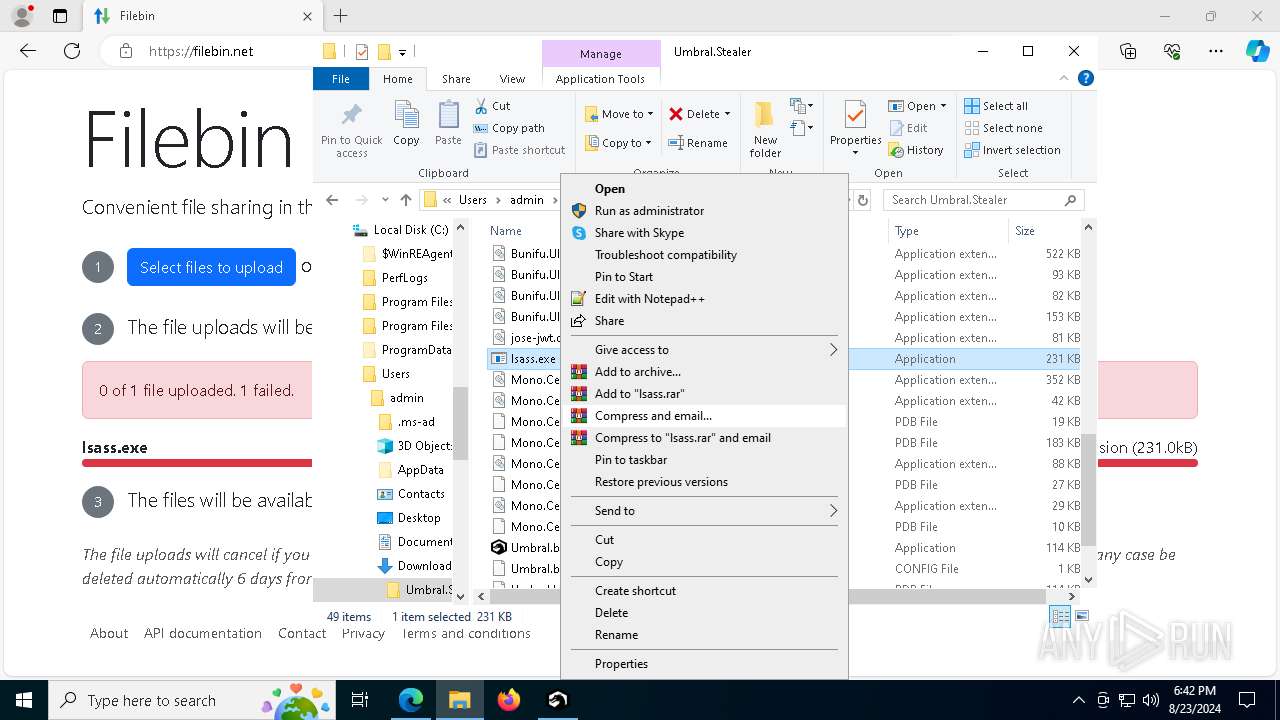This screenshot has height=720, width=1280.
Task: Click the search magnifier in Explorer
Action: pos(1070,200)
